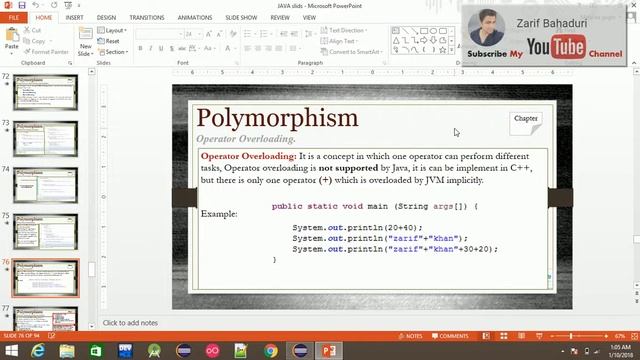Open the font size box showing 24

pos(193,34)
